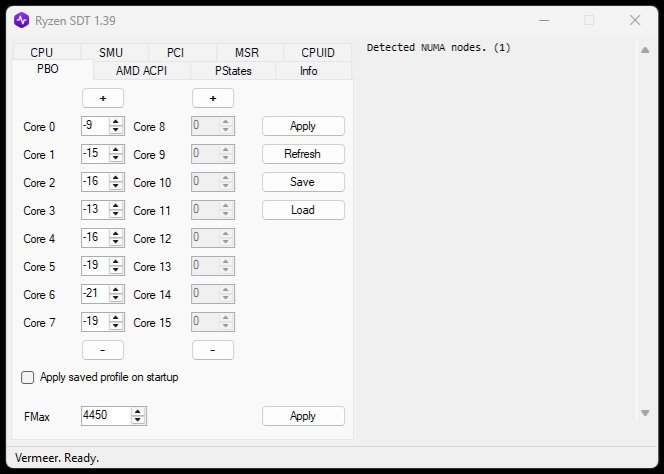Image resolution: width=664 pixels, height=474 pixels.
Task: Refresh the PBO values
Action: coord(303,154)
